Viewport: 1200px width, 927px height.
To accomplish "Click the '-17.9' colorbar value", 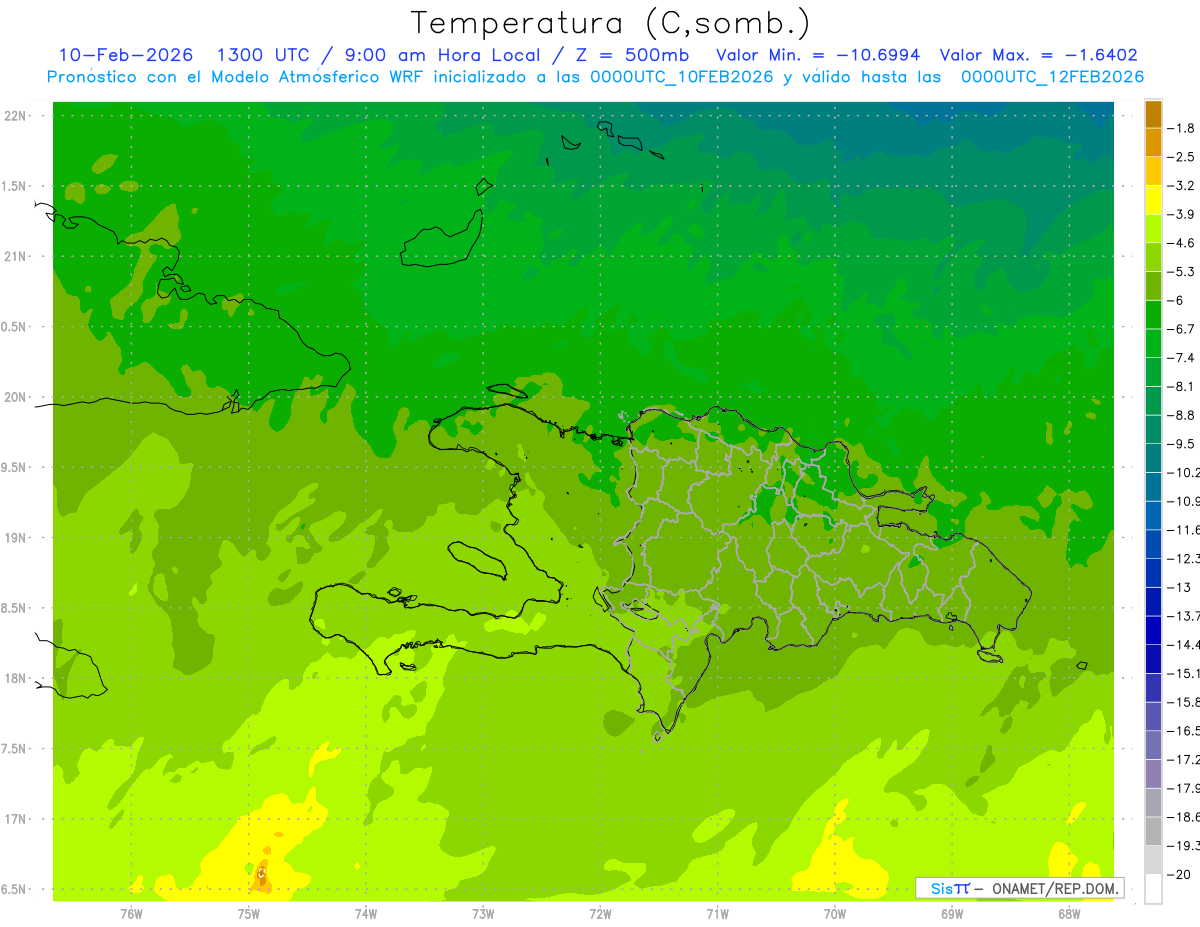I will pos(1184,788).
